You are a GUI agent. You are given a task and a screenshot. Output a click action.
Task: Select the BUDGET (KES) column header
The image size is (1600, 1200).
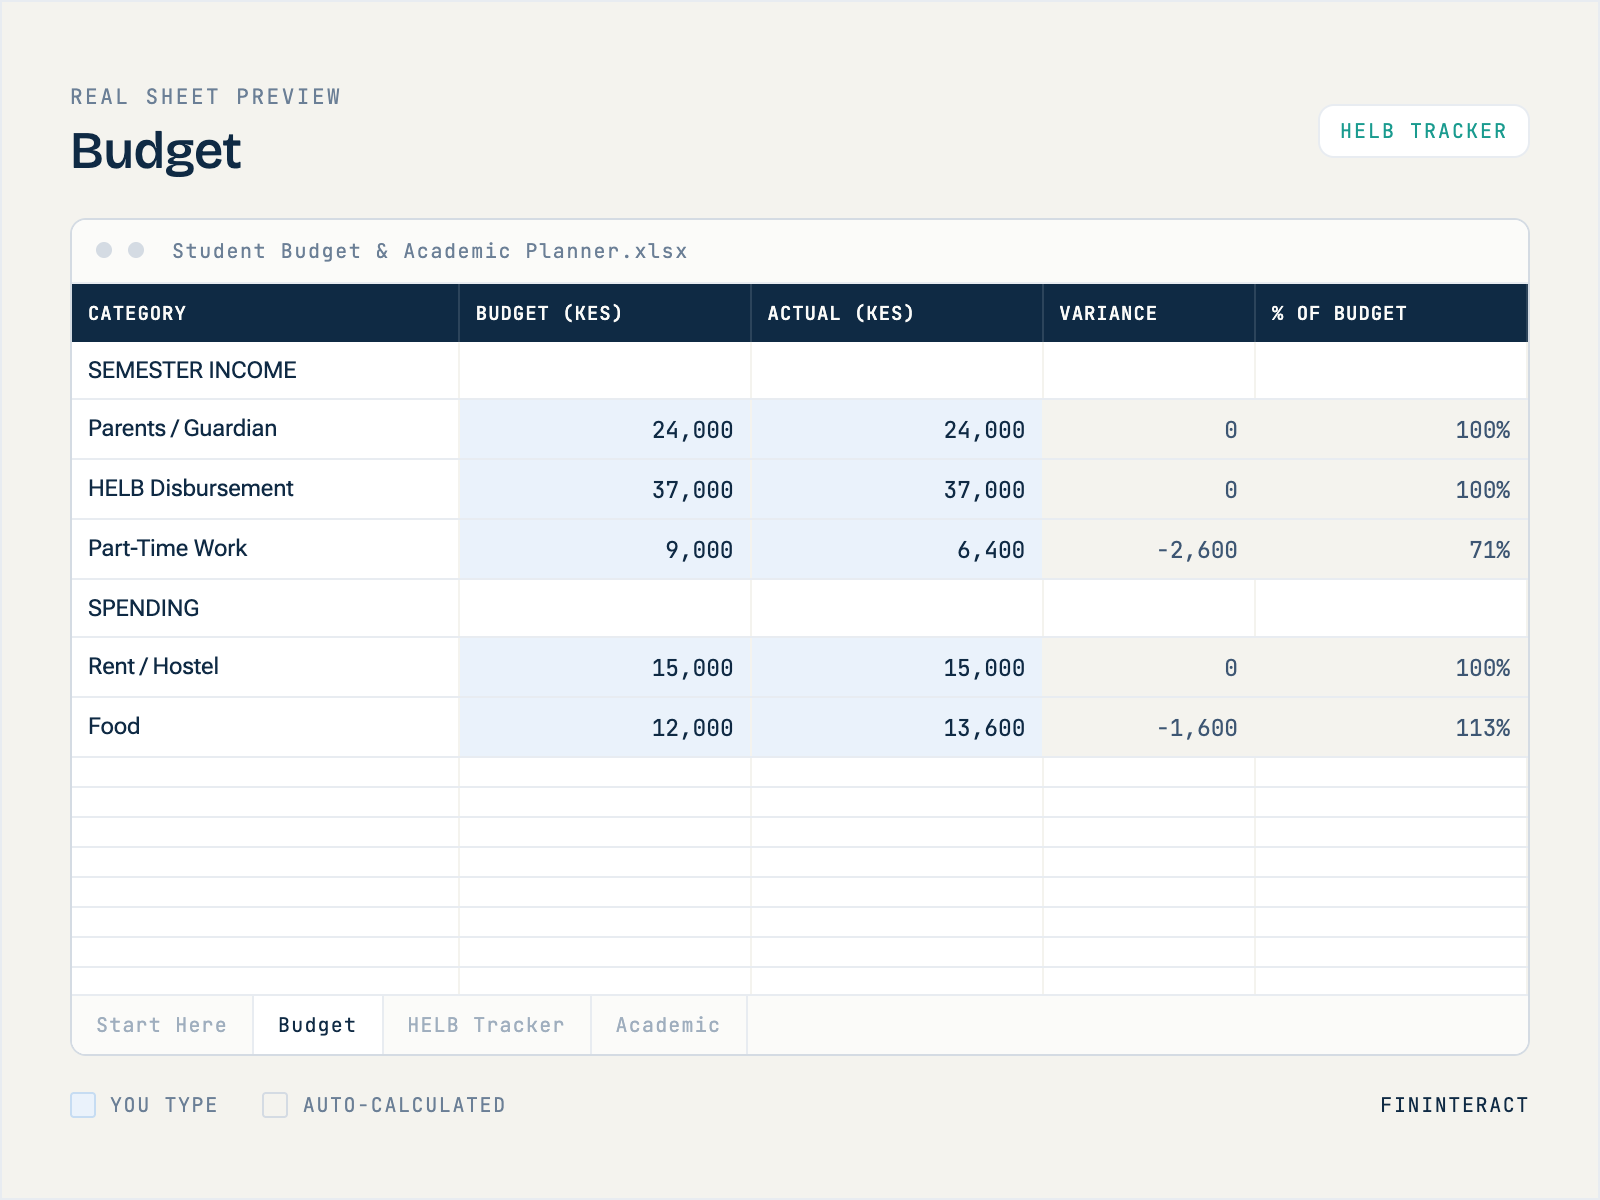click(x=605, y=313)
